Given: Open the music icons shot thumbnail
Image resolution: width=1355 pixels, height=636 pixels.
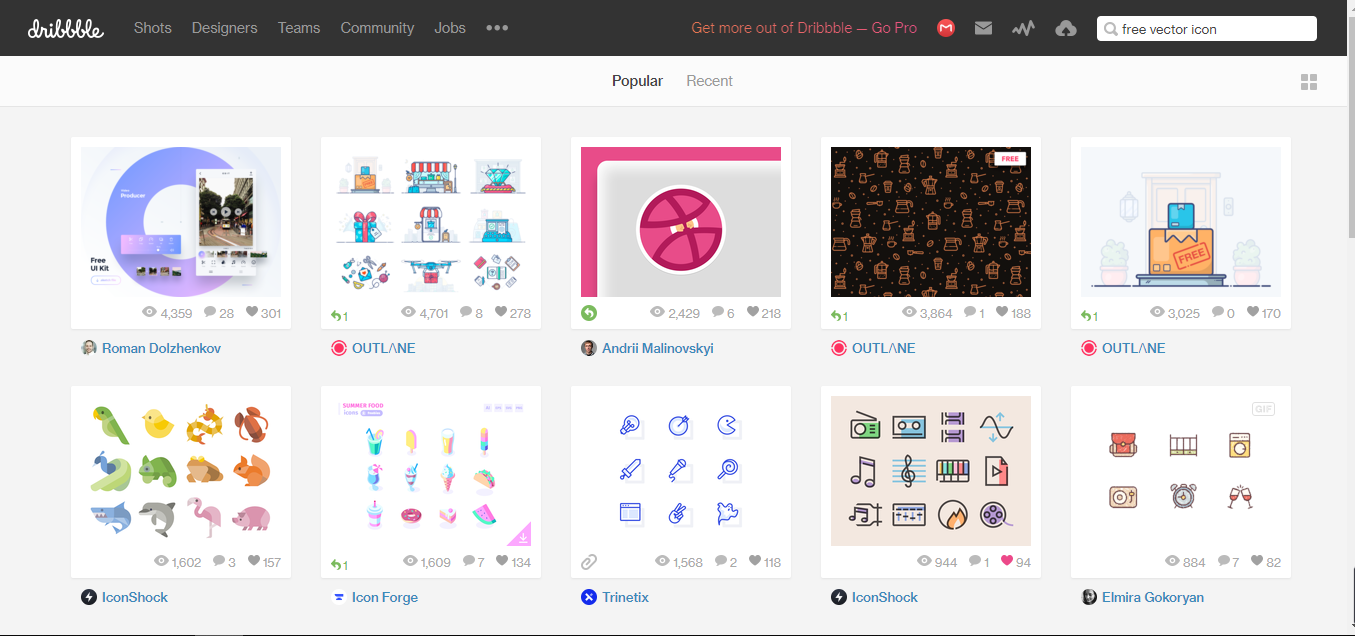Looking at the screenshot, I should 931,471.
